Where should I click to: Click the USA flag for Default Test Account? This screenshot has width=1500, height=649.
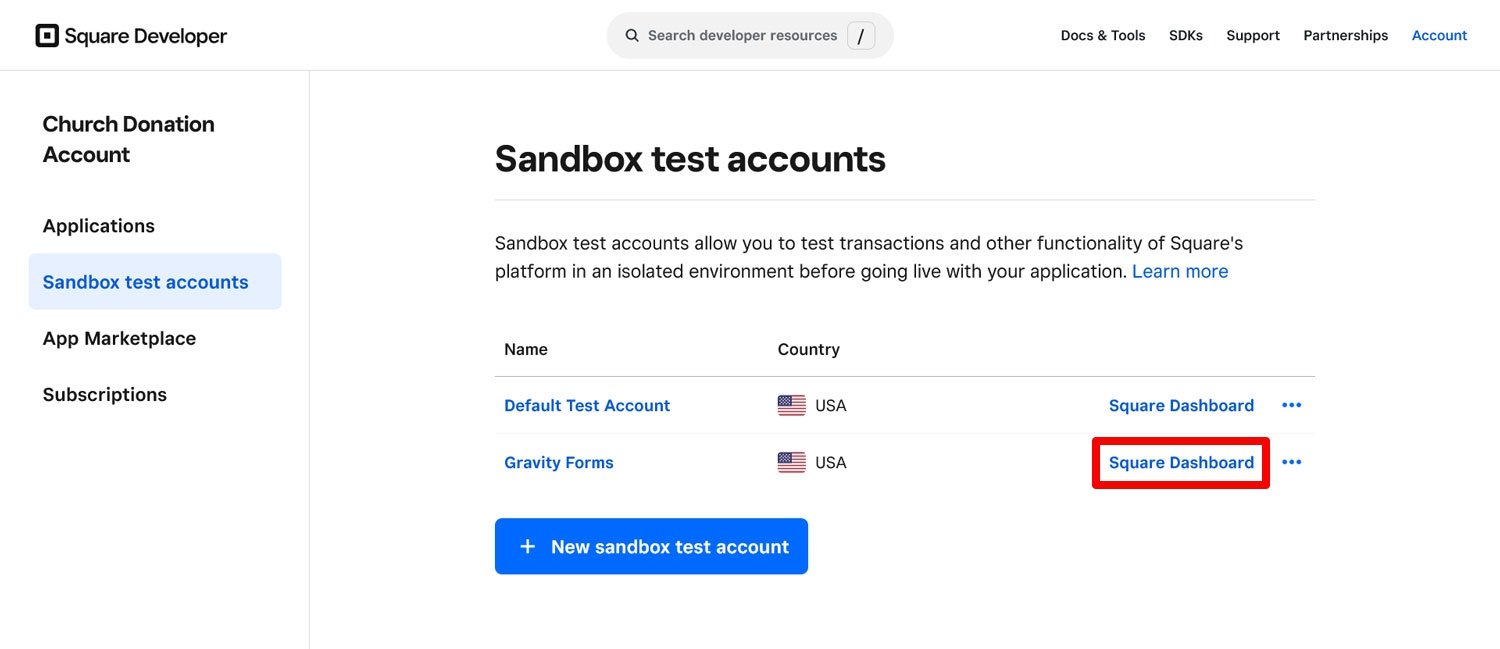click(x=791, y=405)
